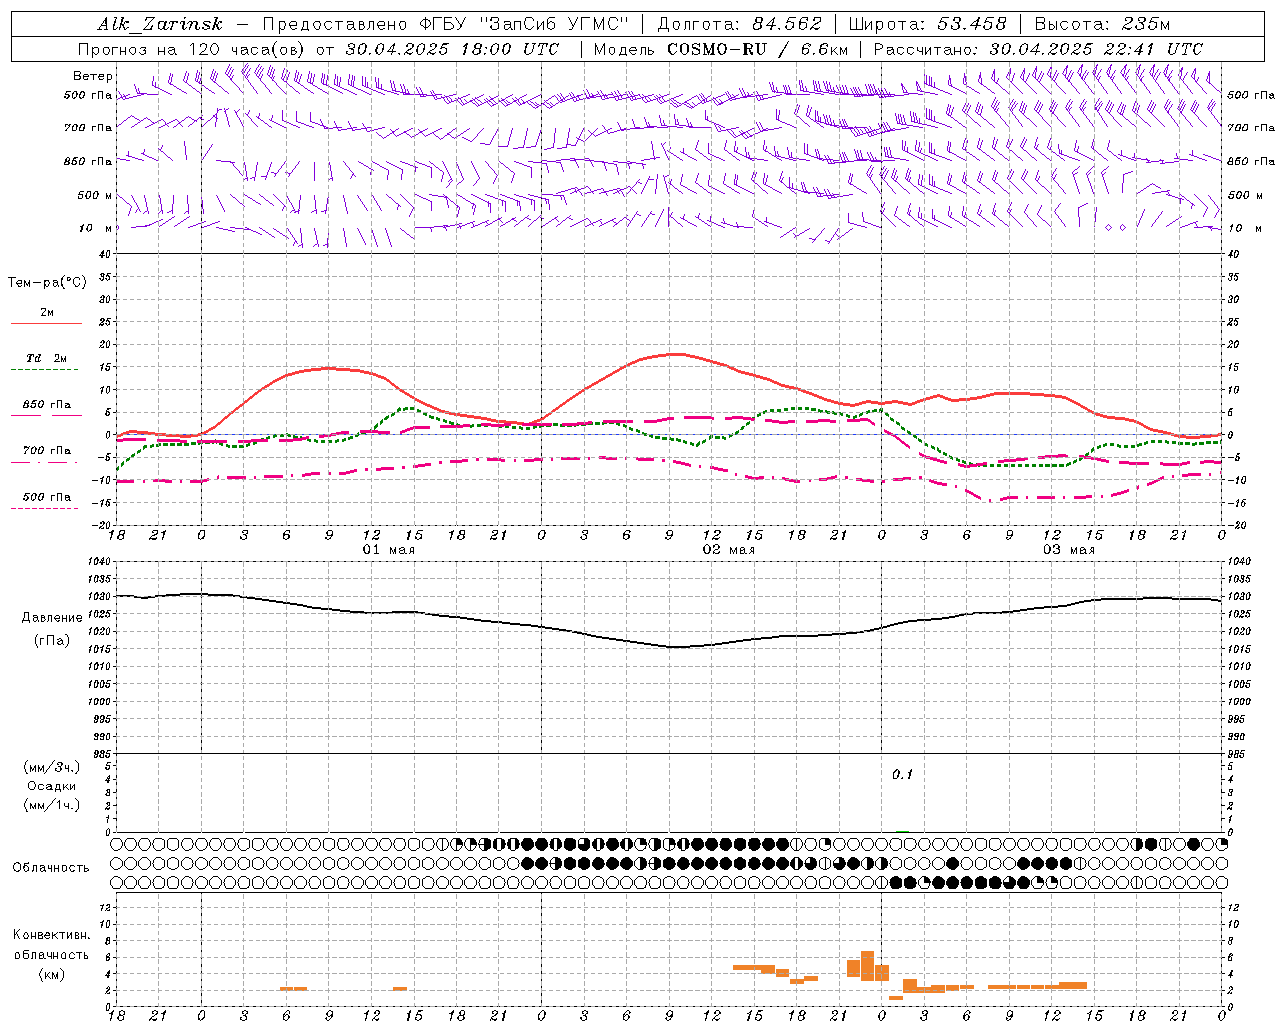Click the Td 2м legend entry
The height and width of the screenshot is (1024, 1280).
(46, 358)
